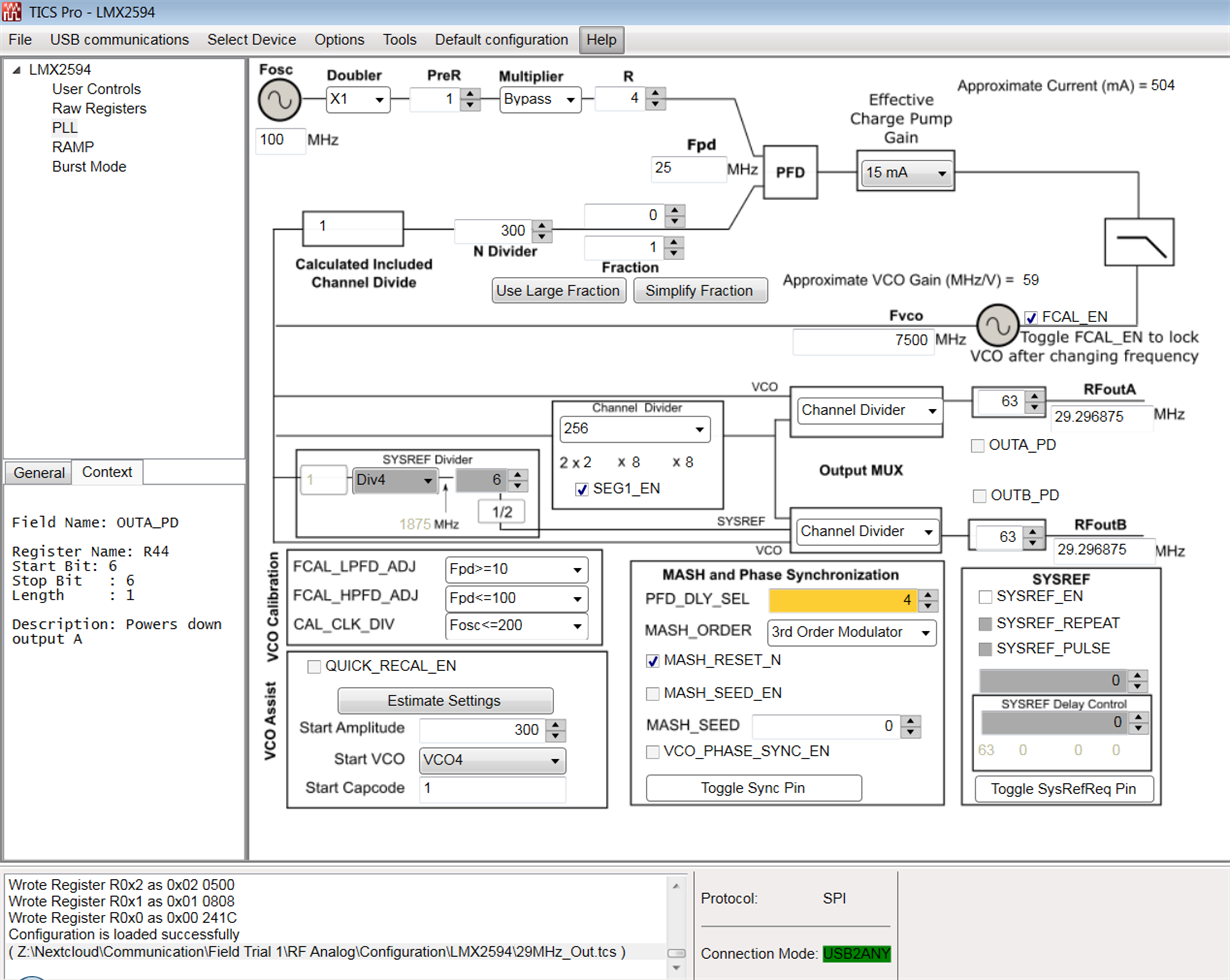Click the Start Capcode input field

492,788
